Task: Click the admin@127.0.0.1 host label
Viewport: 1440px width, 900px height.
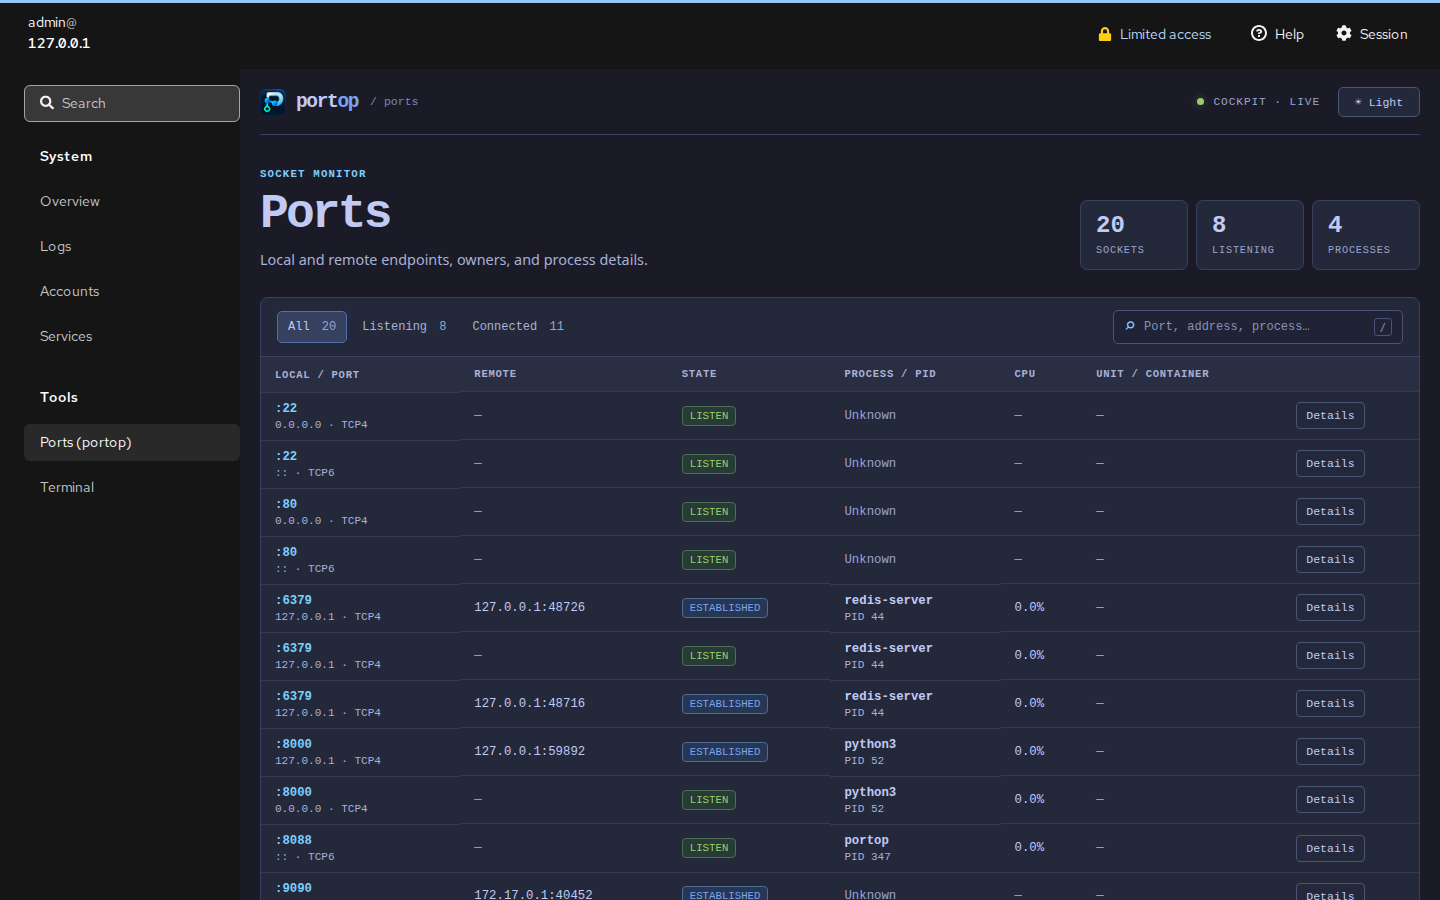Action: (59, 33)
